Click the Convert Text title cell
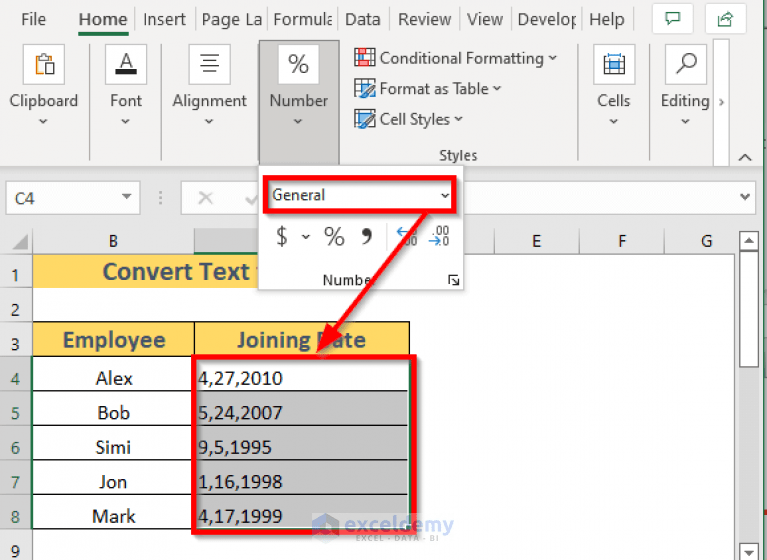The height and width of the screenshot is (560, 767). coord(145,272)
